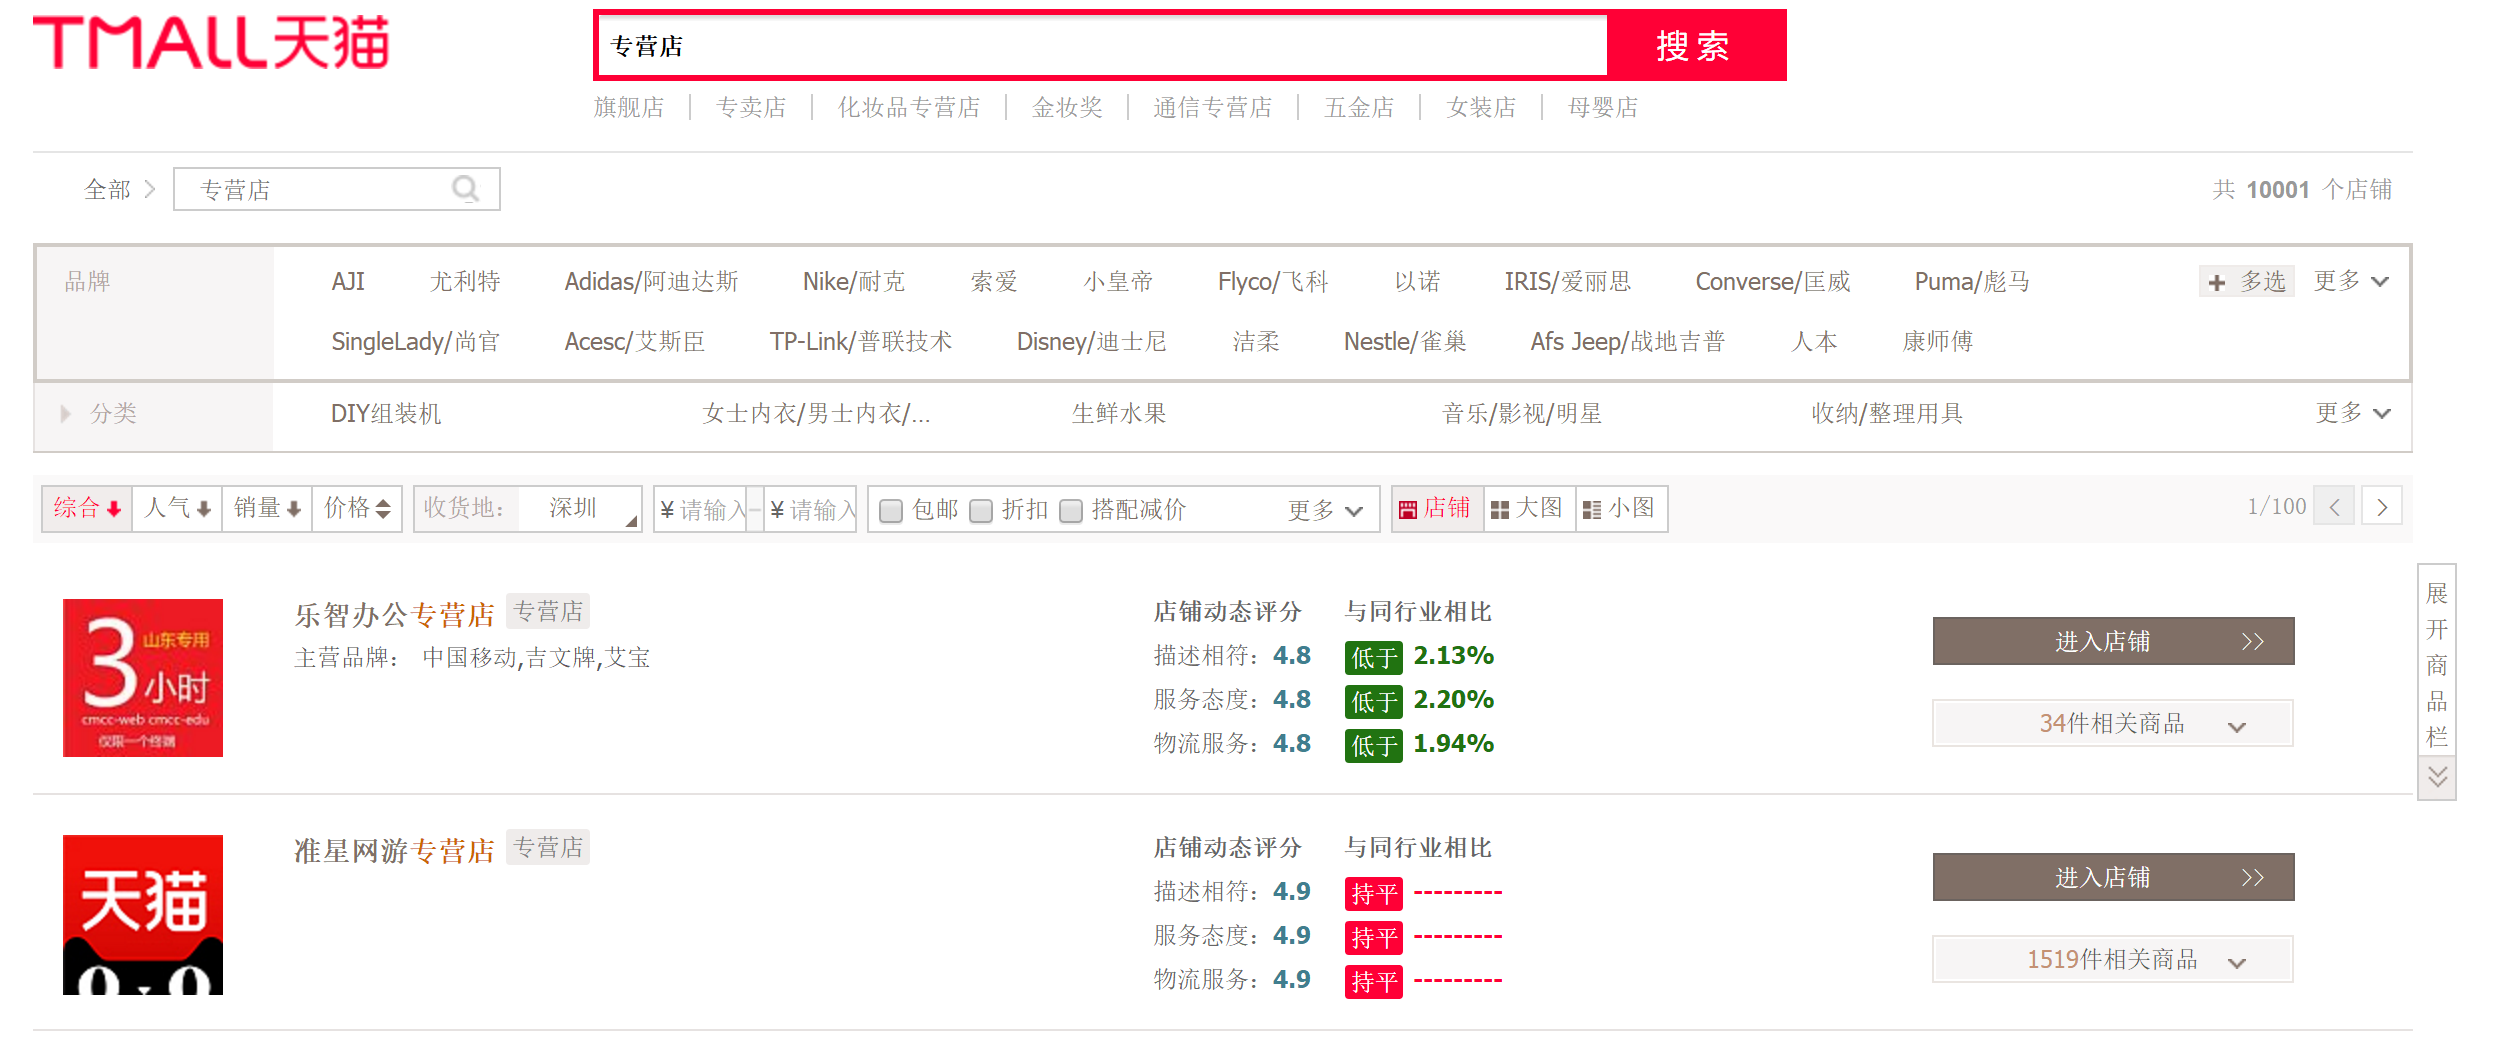This screenshot has width=2500, height=1044.
Task: Switch to 小图 small list view
Action: (x=1620, y=509)
